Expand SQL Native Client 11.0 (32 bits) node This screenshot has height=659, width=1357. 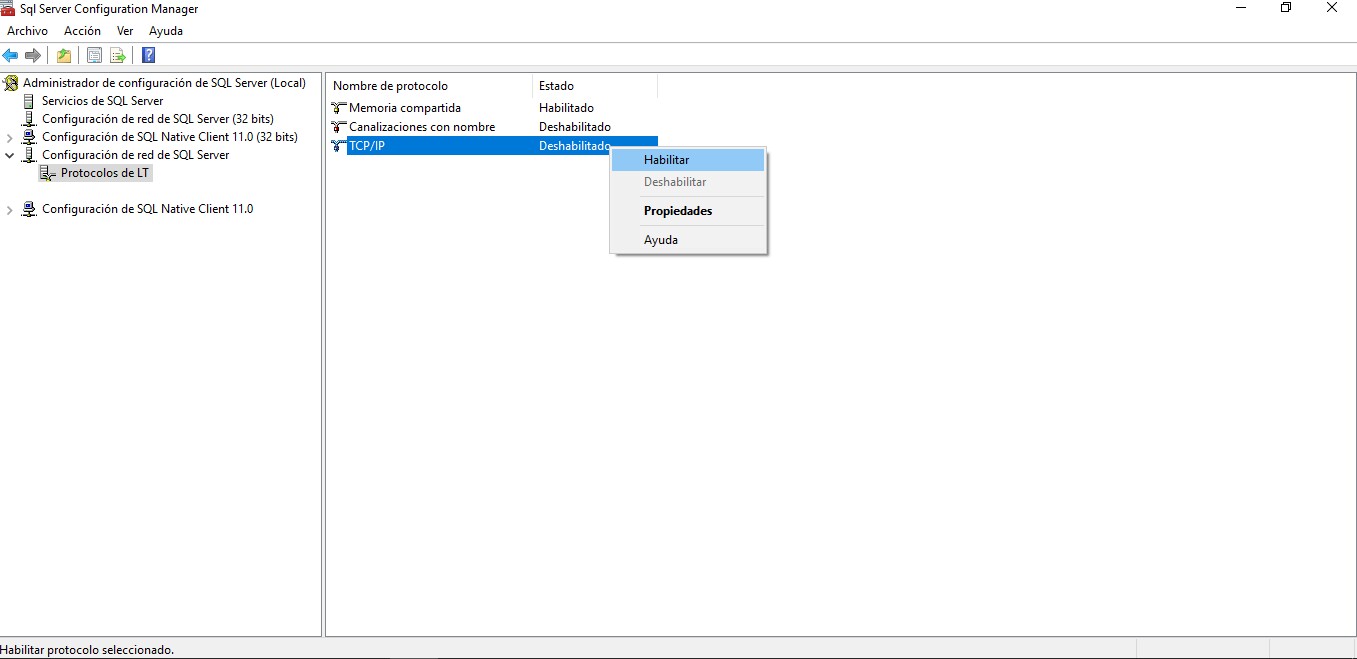(x=10, y=137)
